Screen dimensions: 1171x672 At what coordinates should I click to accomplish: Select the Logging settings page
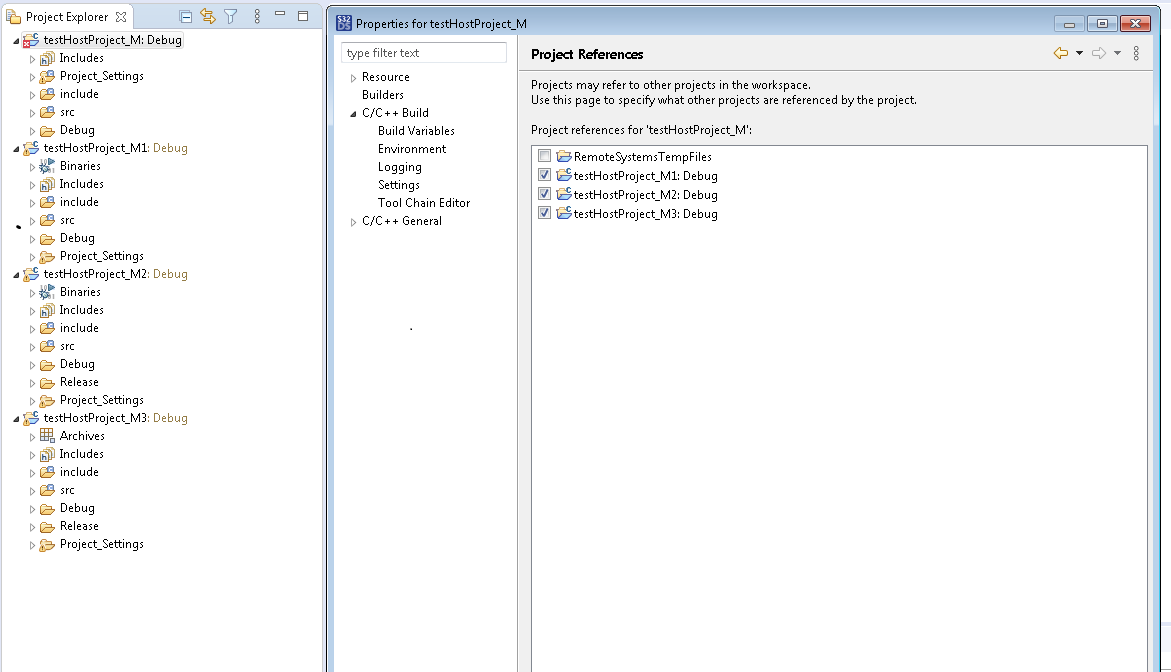click(x=400, y=167)
